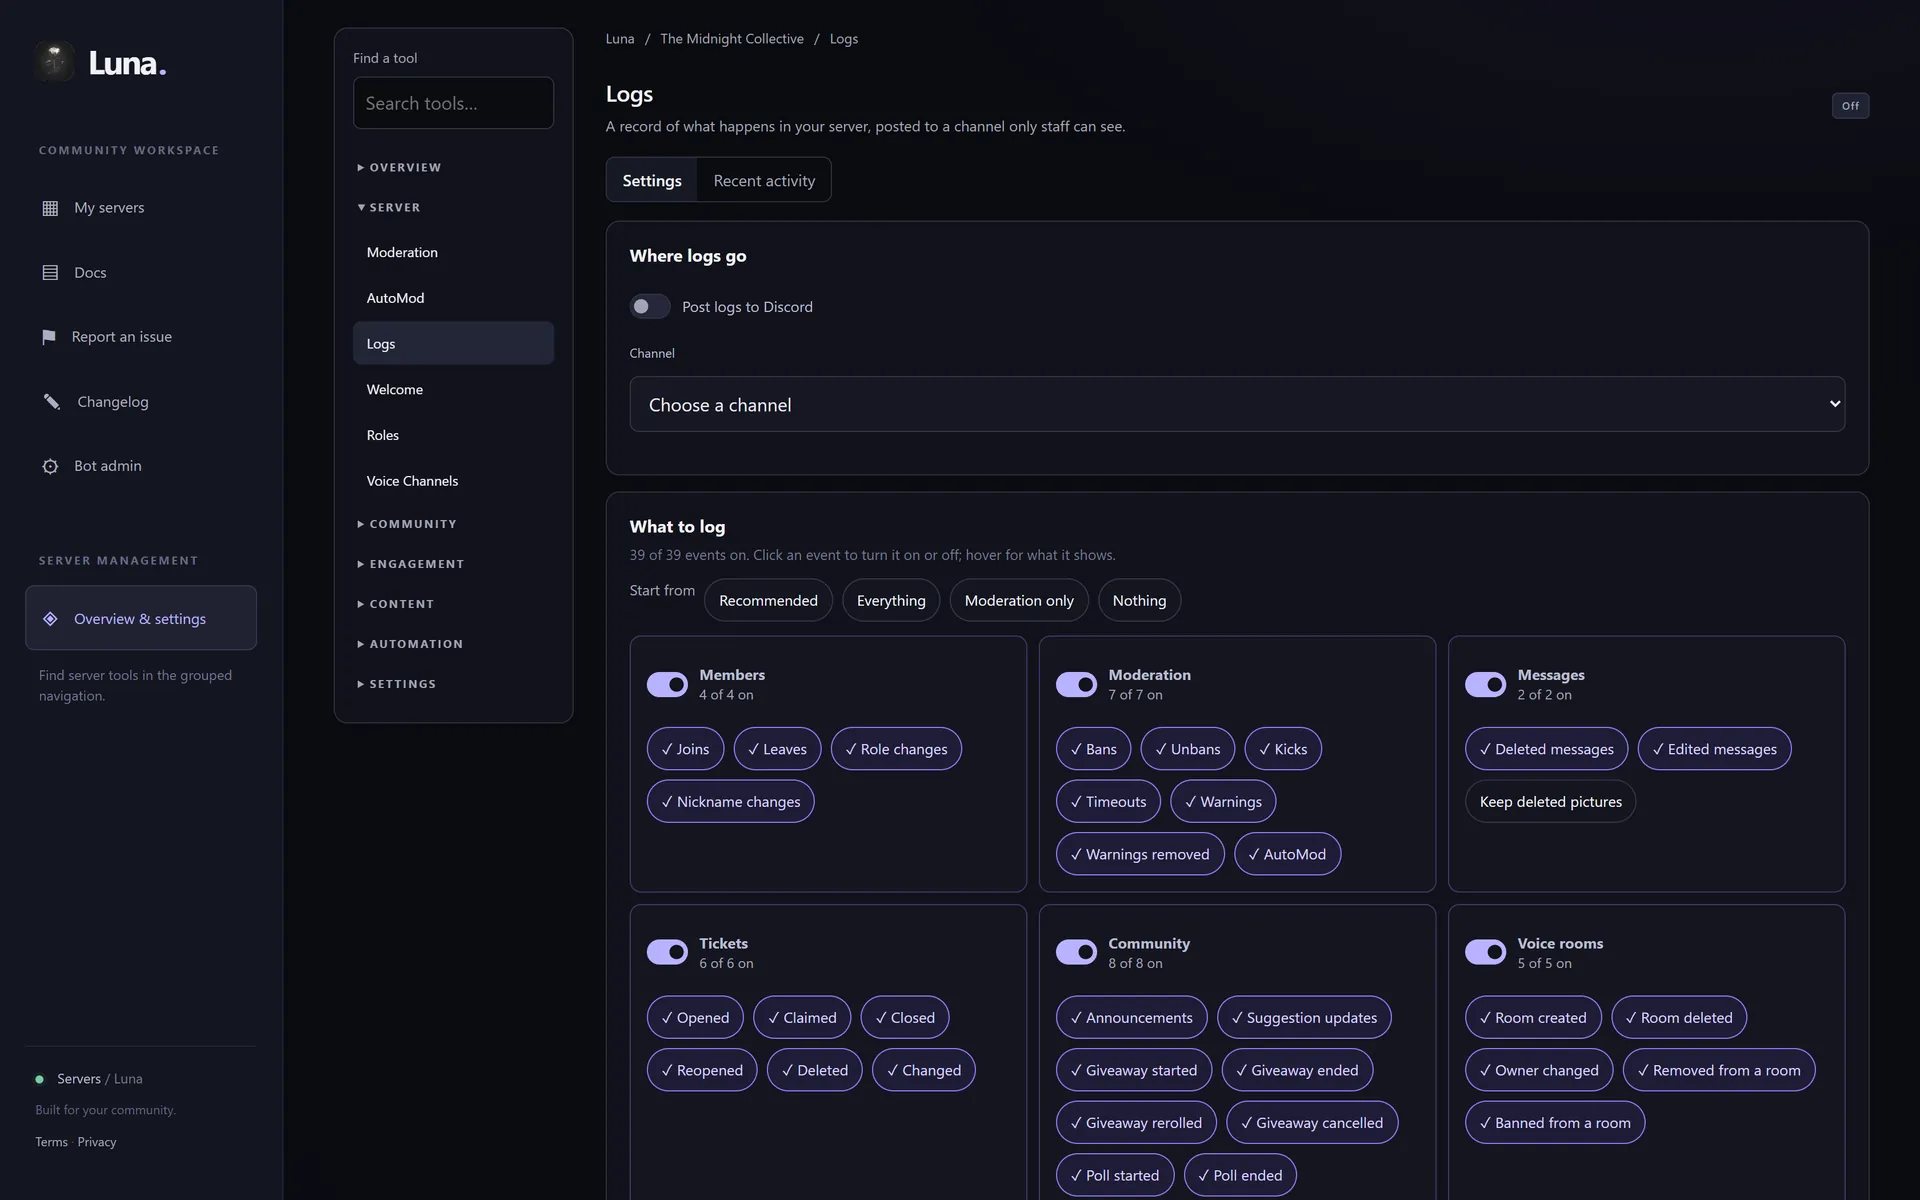1920x1200 pixels.
Task: Open Welcome tool page
Action: click(453, 389)
